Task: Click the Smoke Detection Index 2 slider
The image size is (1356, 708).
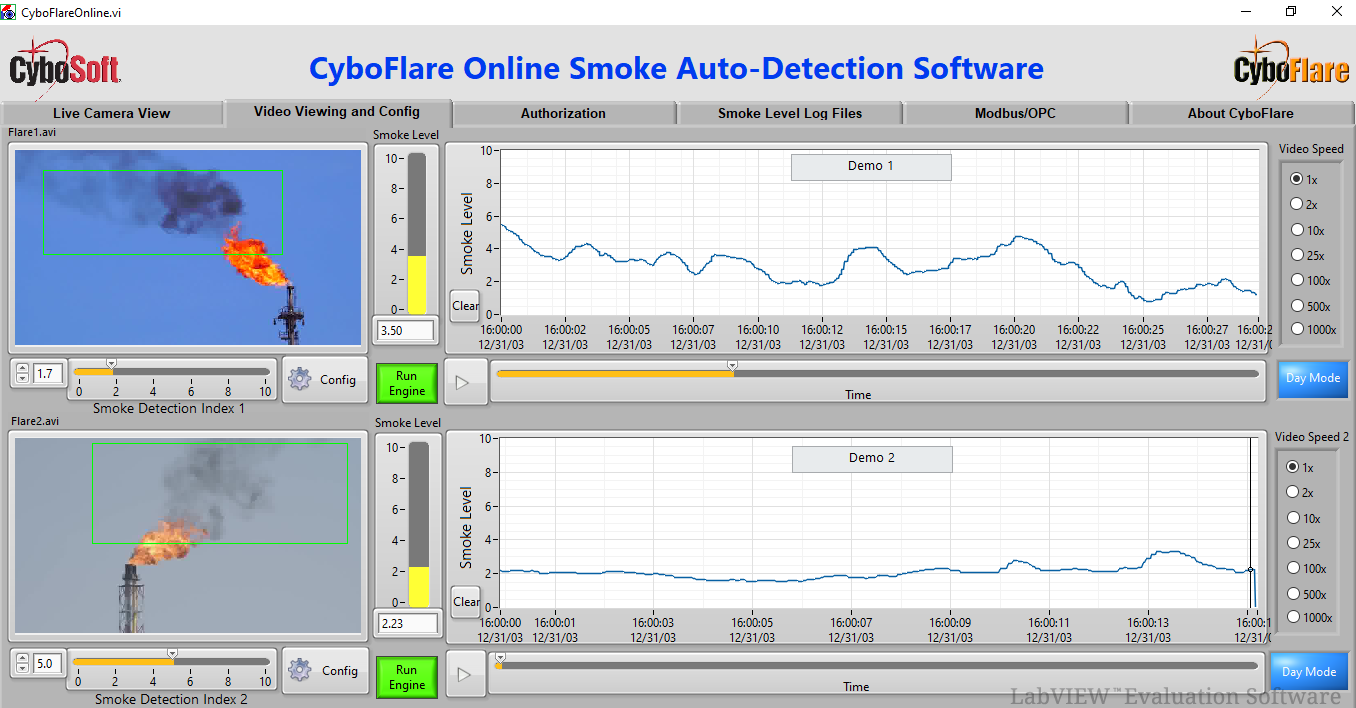Action: pyautogui.click(x=171, y=661)
